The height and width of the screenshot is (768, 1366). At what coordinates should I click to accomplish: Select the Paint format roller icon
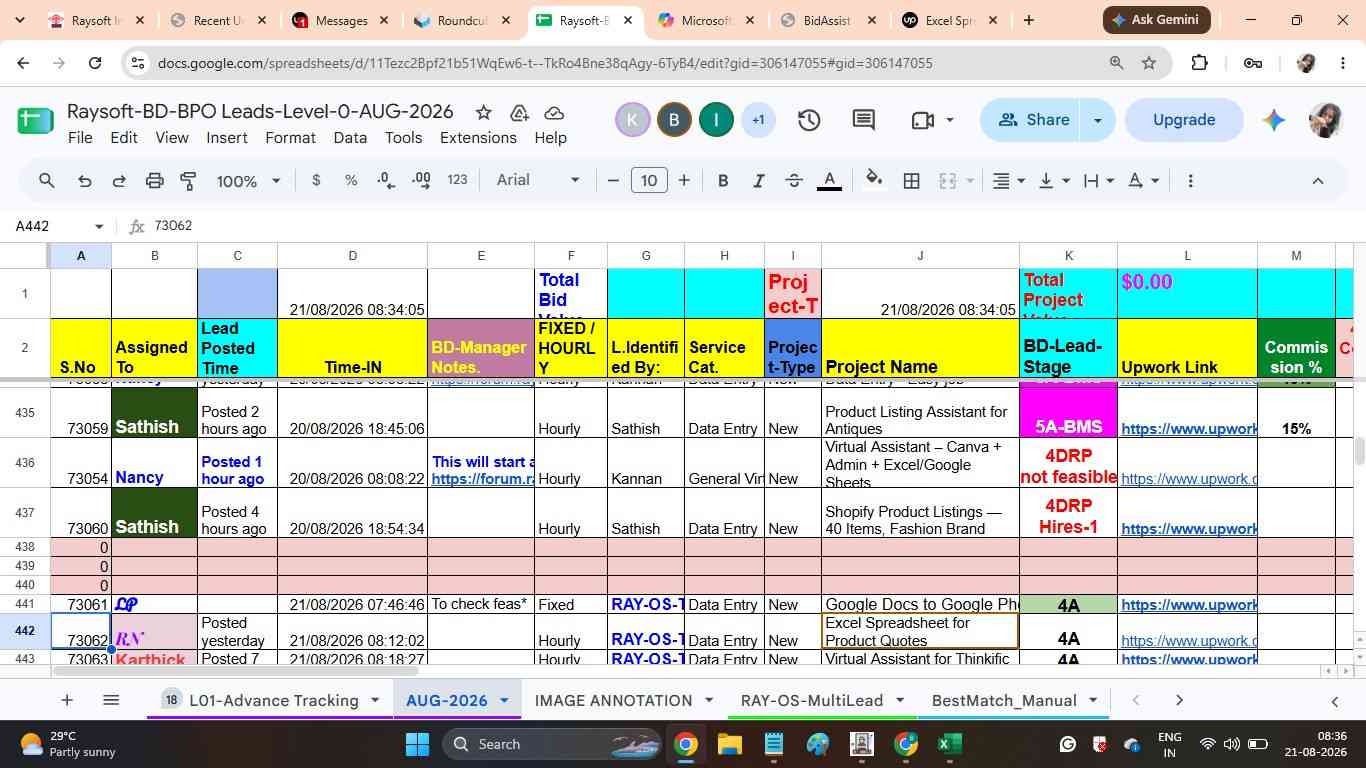188,181
